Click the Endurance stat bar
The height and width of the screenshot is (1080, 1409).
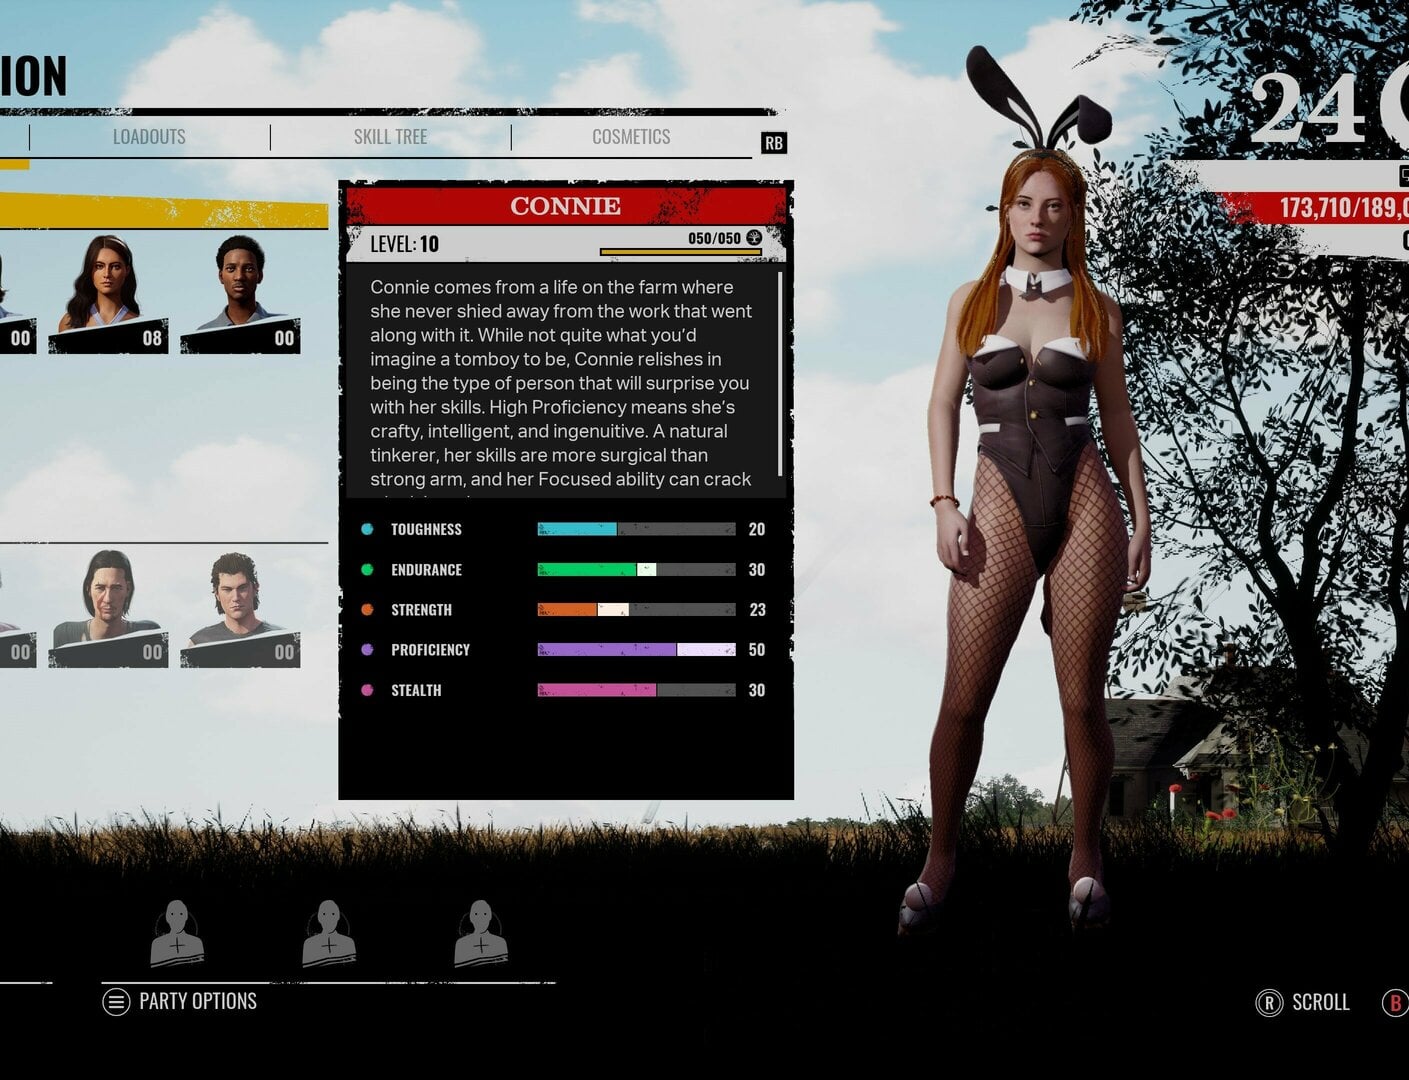click(636, 569)
